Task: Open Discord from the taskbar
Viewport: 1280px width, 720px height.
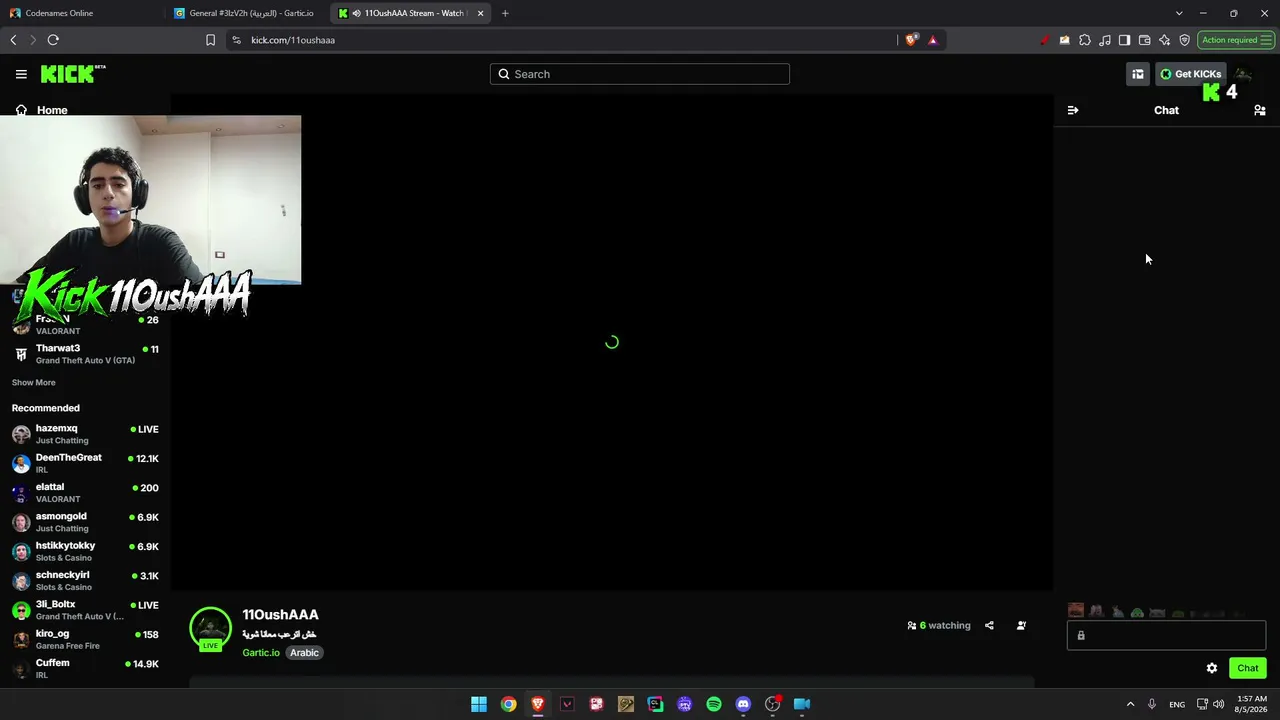Action: click(743, 704)
